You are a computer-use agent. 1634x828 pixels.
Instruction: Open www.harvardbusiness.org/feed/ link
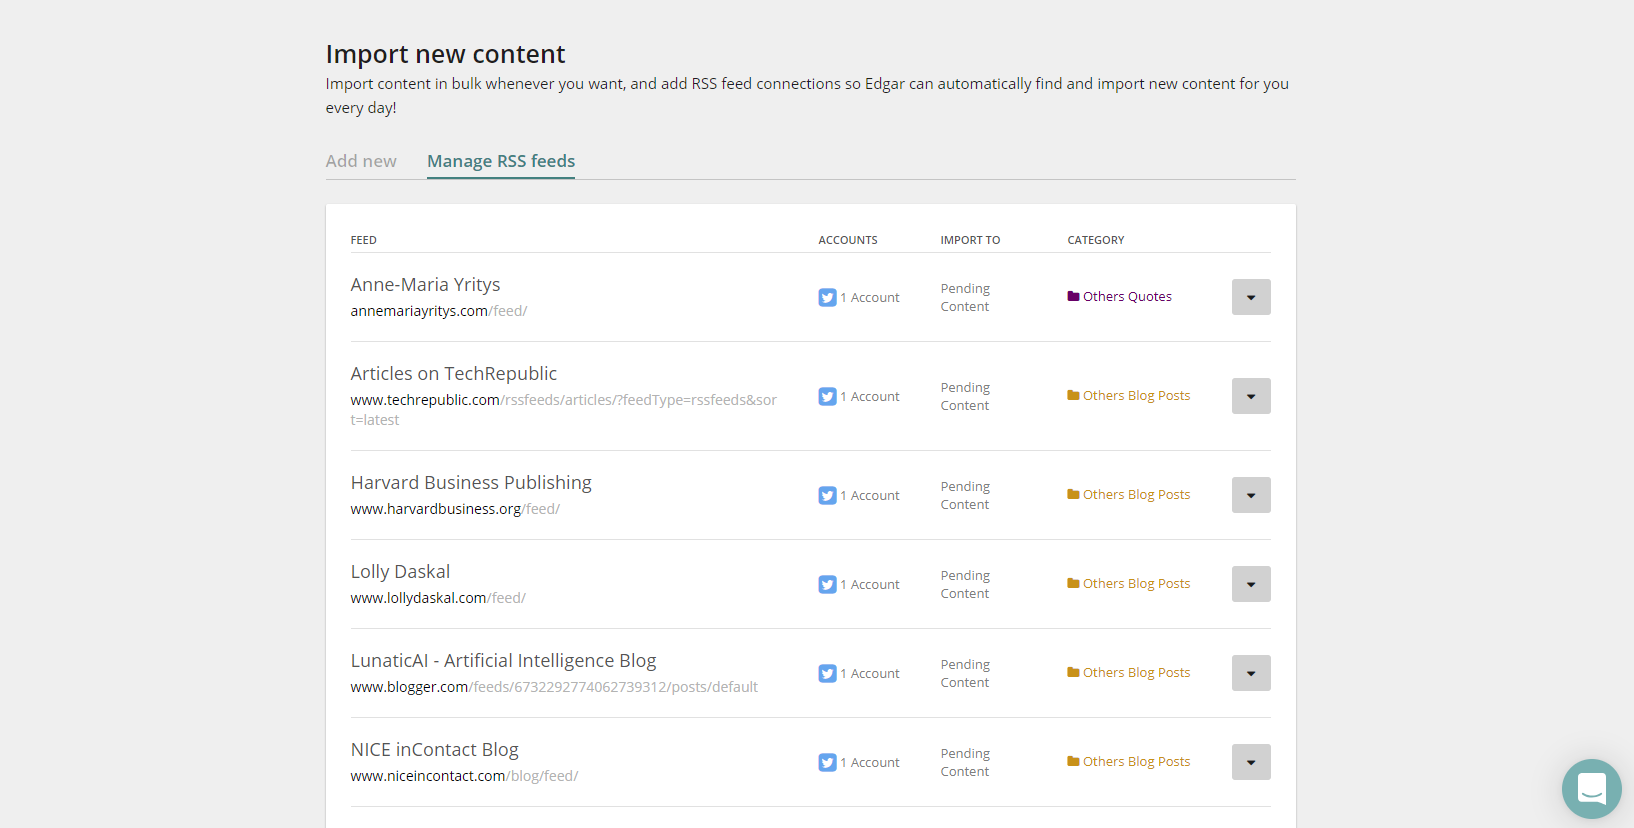[x=455, y=509]
